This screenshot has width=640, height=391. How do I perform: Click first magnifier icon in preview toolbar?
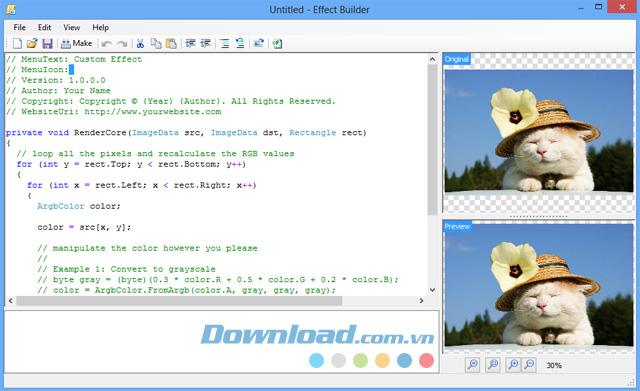[473, 364]
